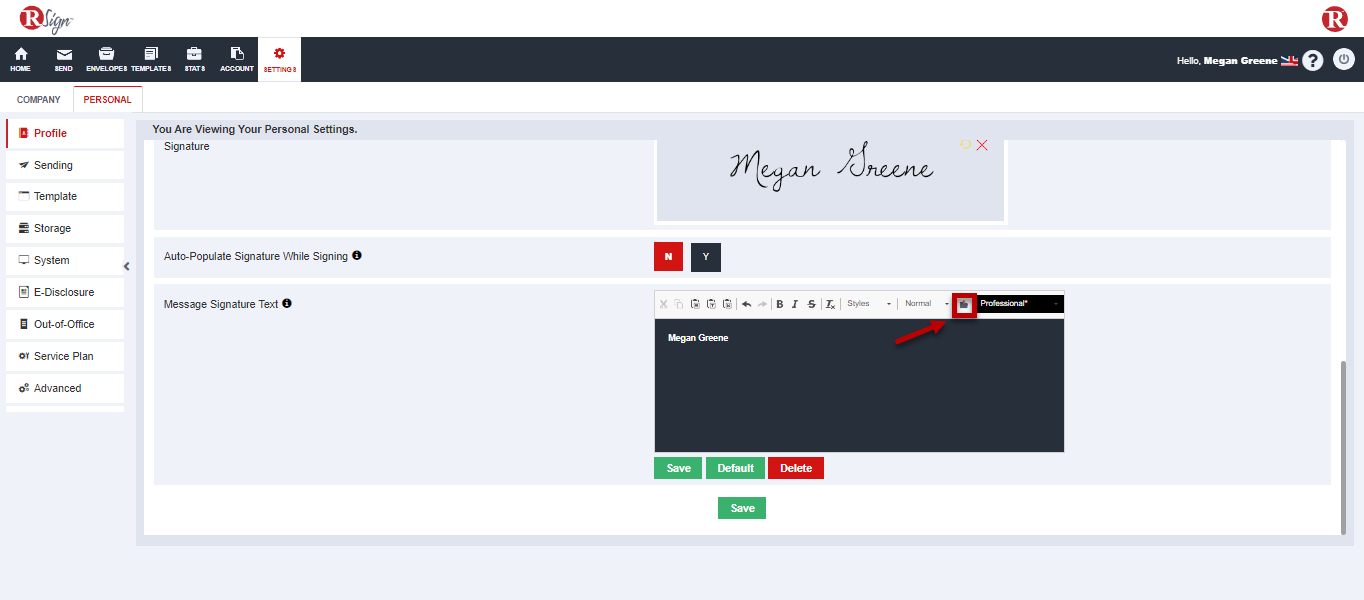Screen dimensions: 1364x600
Task: Click the RSign logo at top left
Action: click(x=46, y=18)
